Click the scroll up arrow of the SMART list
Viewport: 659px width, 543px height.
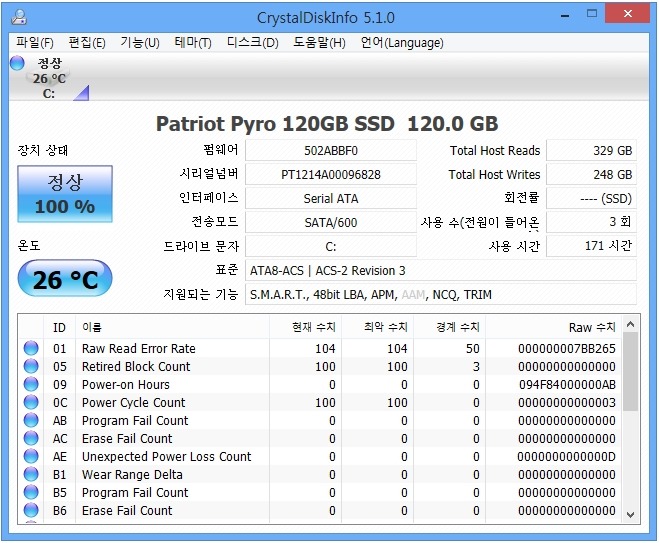click(630, 324)
